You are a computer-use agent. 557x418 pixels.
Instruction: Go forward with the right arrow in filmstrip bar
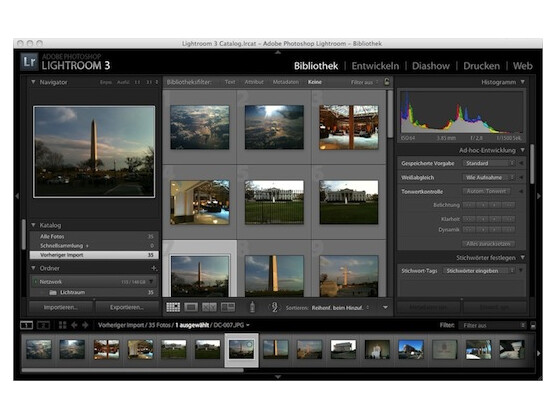[85, 325]
